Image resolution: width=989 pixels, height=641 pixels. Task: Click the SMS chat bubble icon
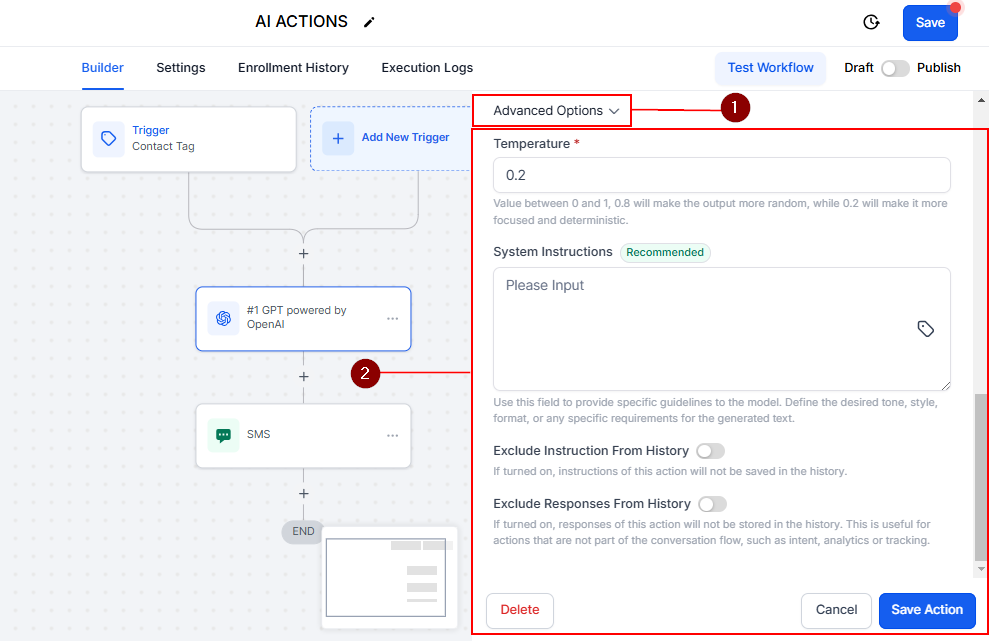(223, 435)
